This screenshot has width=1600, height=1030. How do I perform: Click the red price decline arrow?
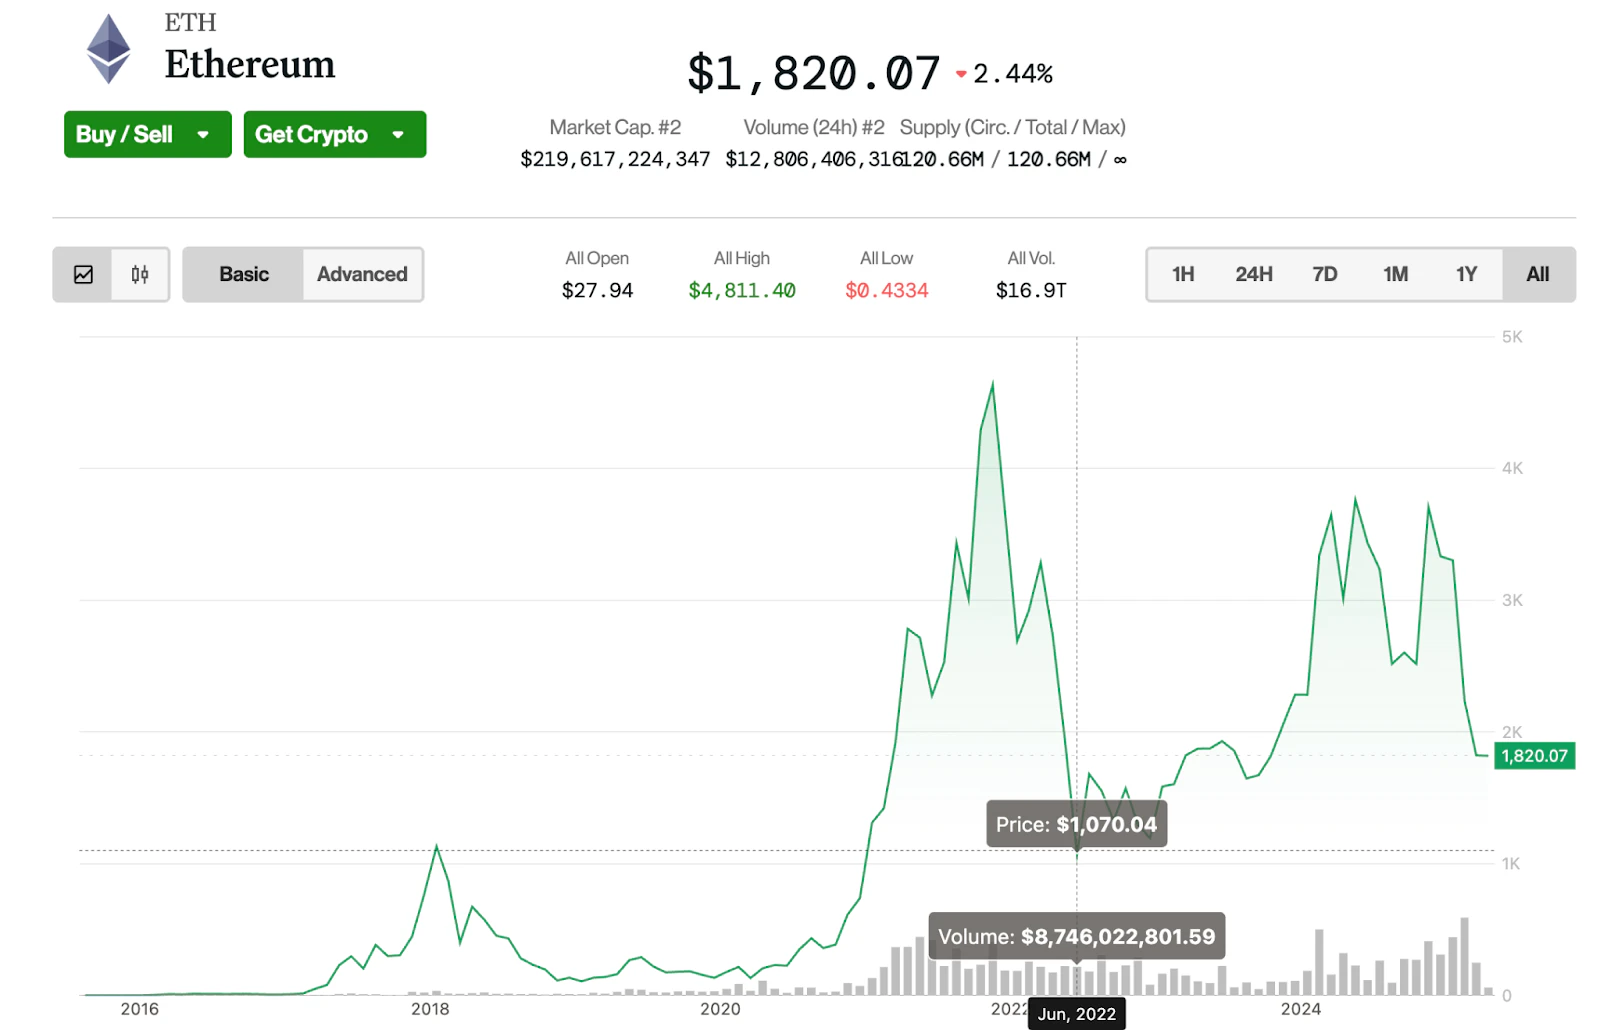tap(961, 73)
